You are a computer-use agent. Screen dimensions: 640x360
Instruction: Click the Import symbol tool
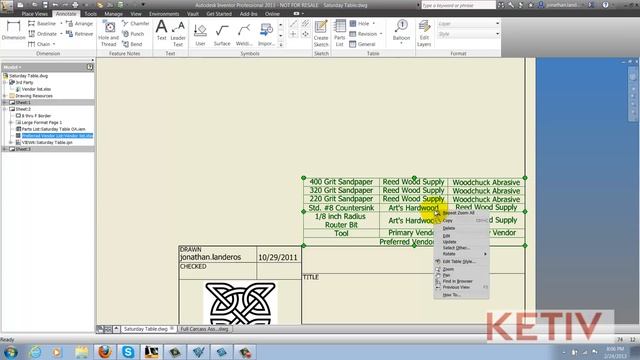point(267,35)
